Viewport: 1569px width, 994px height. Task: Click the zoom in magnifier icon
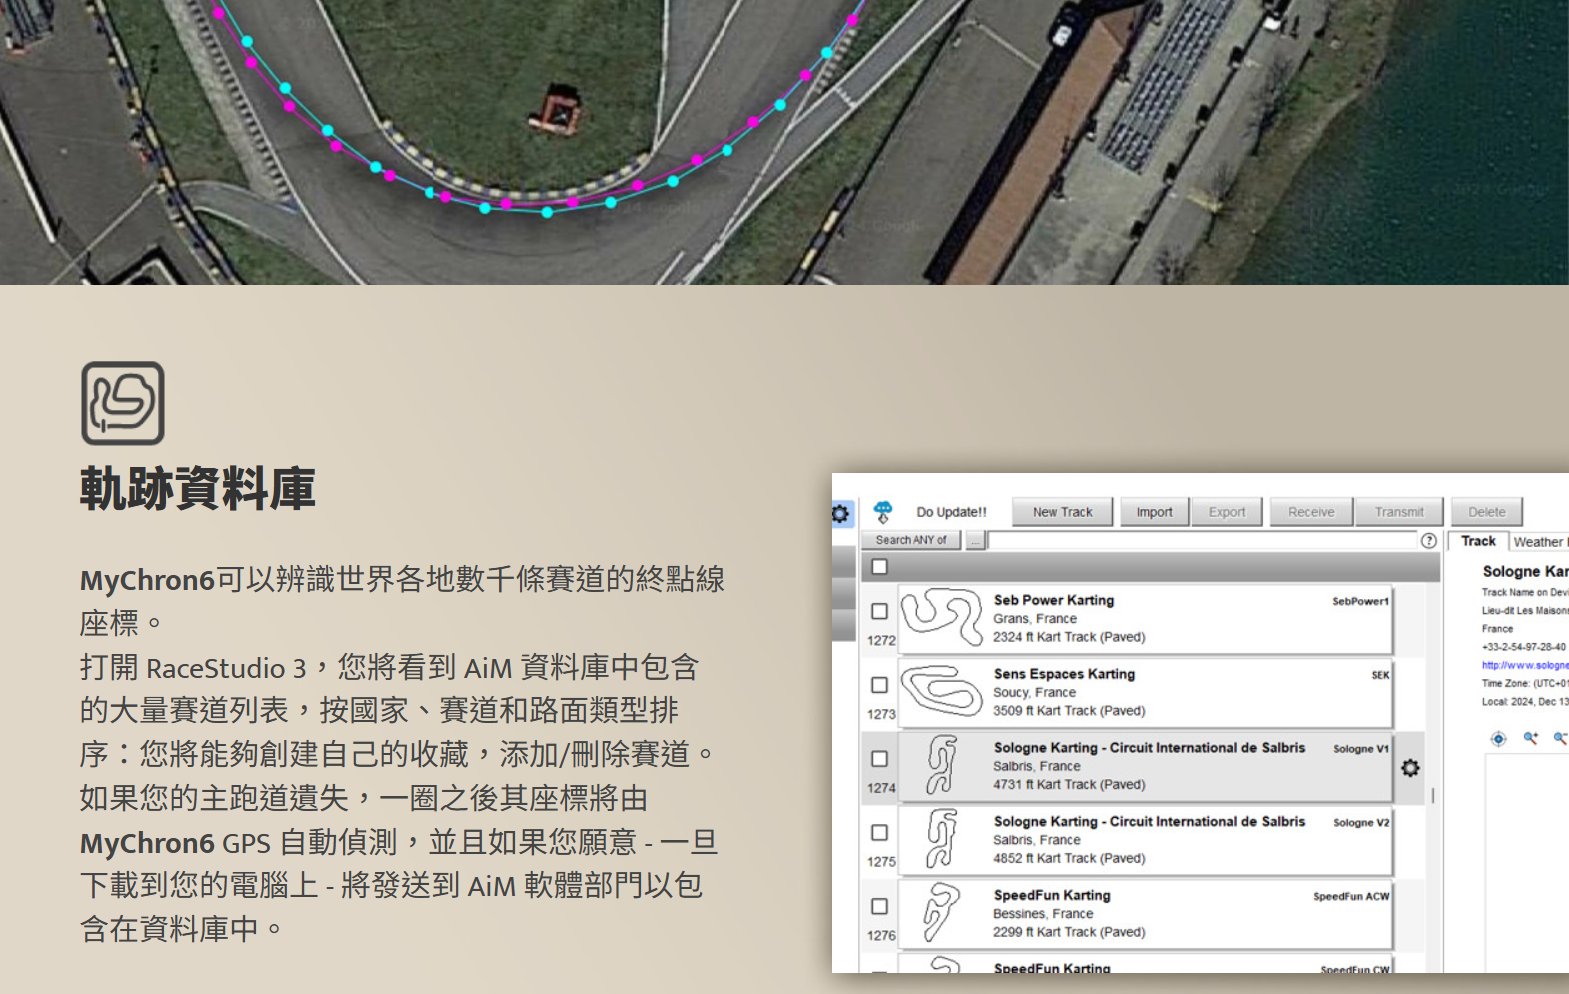[x=1530, y=739]
